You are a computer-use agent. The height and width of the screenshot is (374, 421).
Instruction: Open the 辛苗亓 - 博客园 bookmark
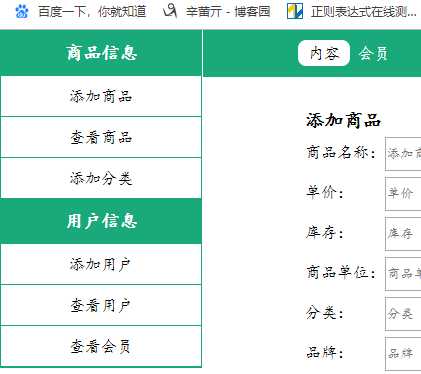[x=216, y=11]
